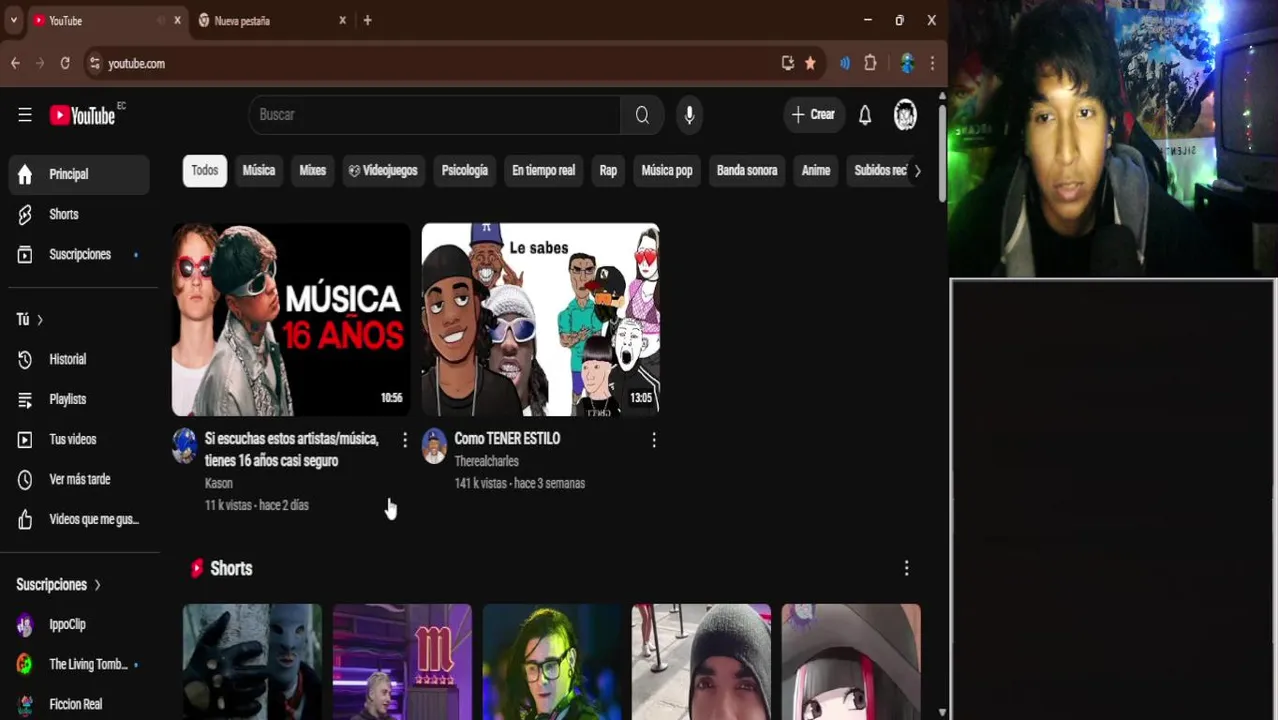Open the Short with glasses man

point(552,661)
